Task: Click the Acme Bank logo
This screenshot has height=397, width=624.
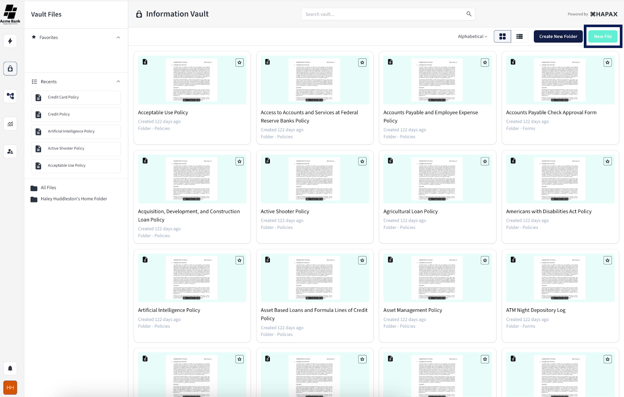Action: click(10, 14)
